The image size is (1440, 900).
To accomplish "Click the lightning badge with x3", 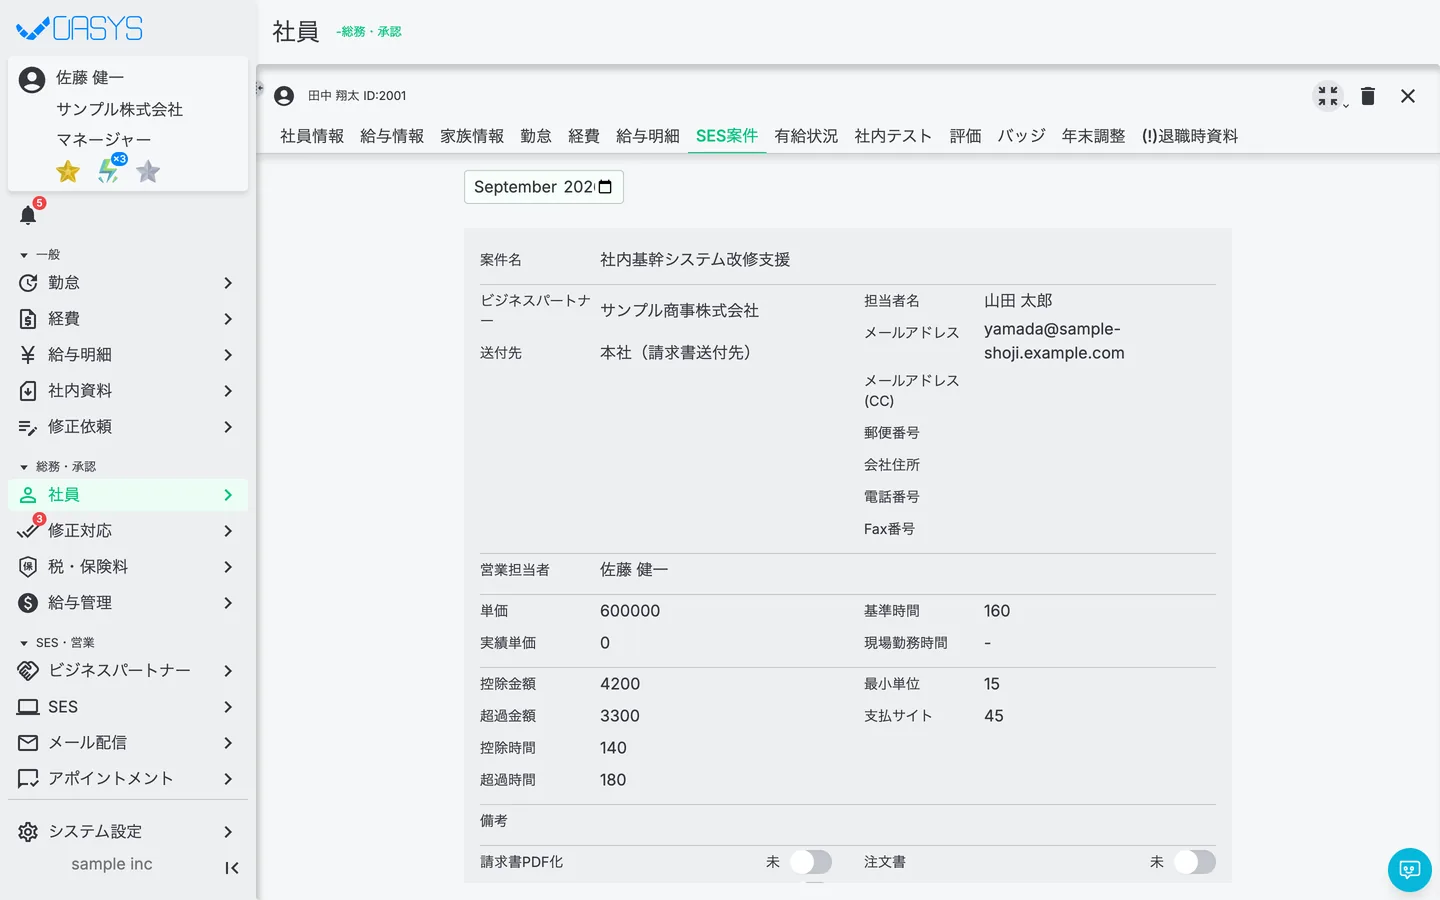I will click(108, 172).
